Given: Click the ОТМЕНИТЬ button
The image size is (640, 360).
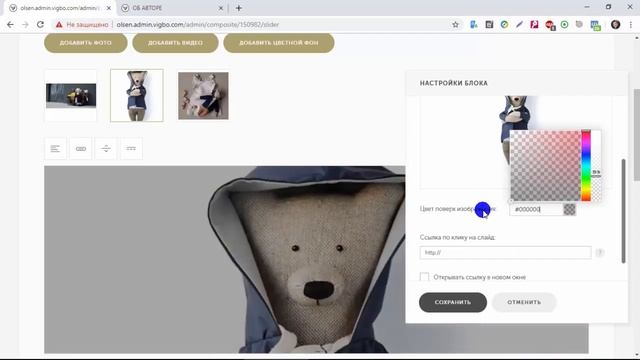Looking at the screenshot, I should (x=524, y=302).
